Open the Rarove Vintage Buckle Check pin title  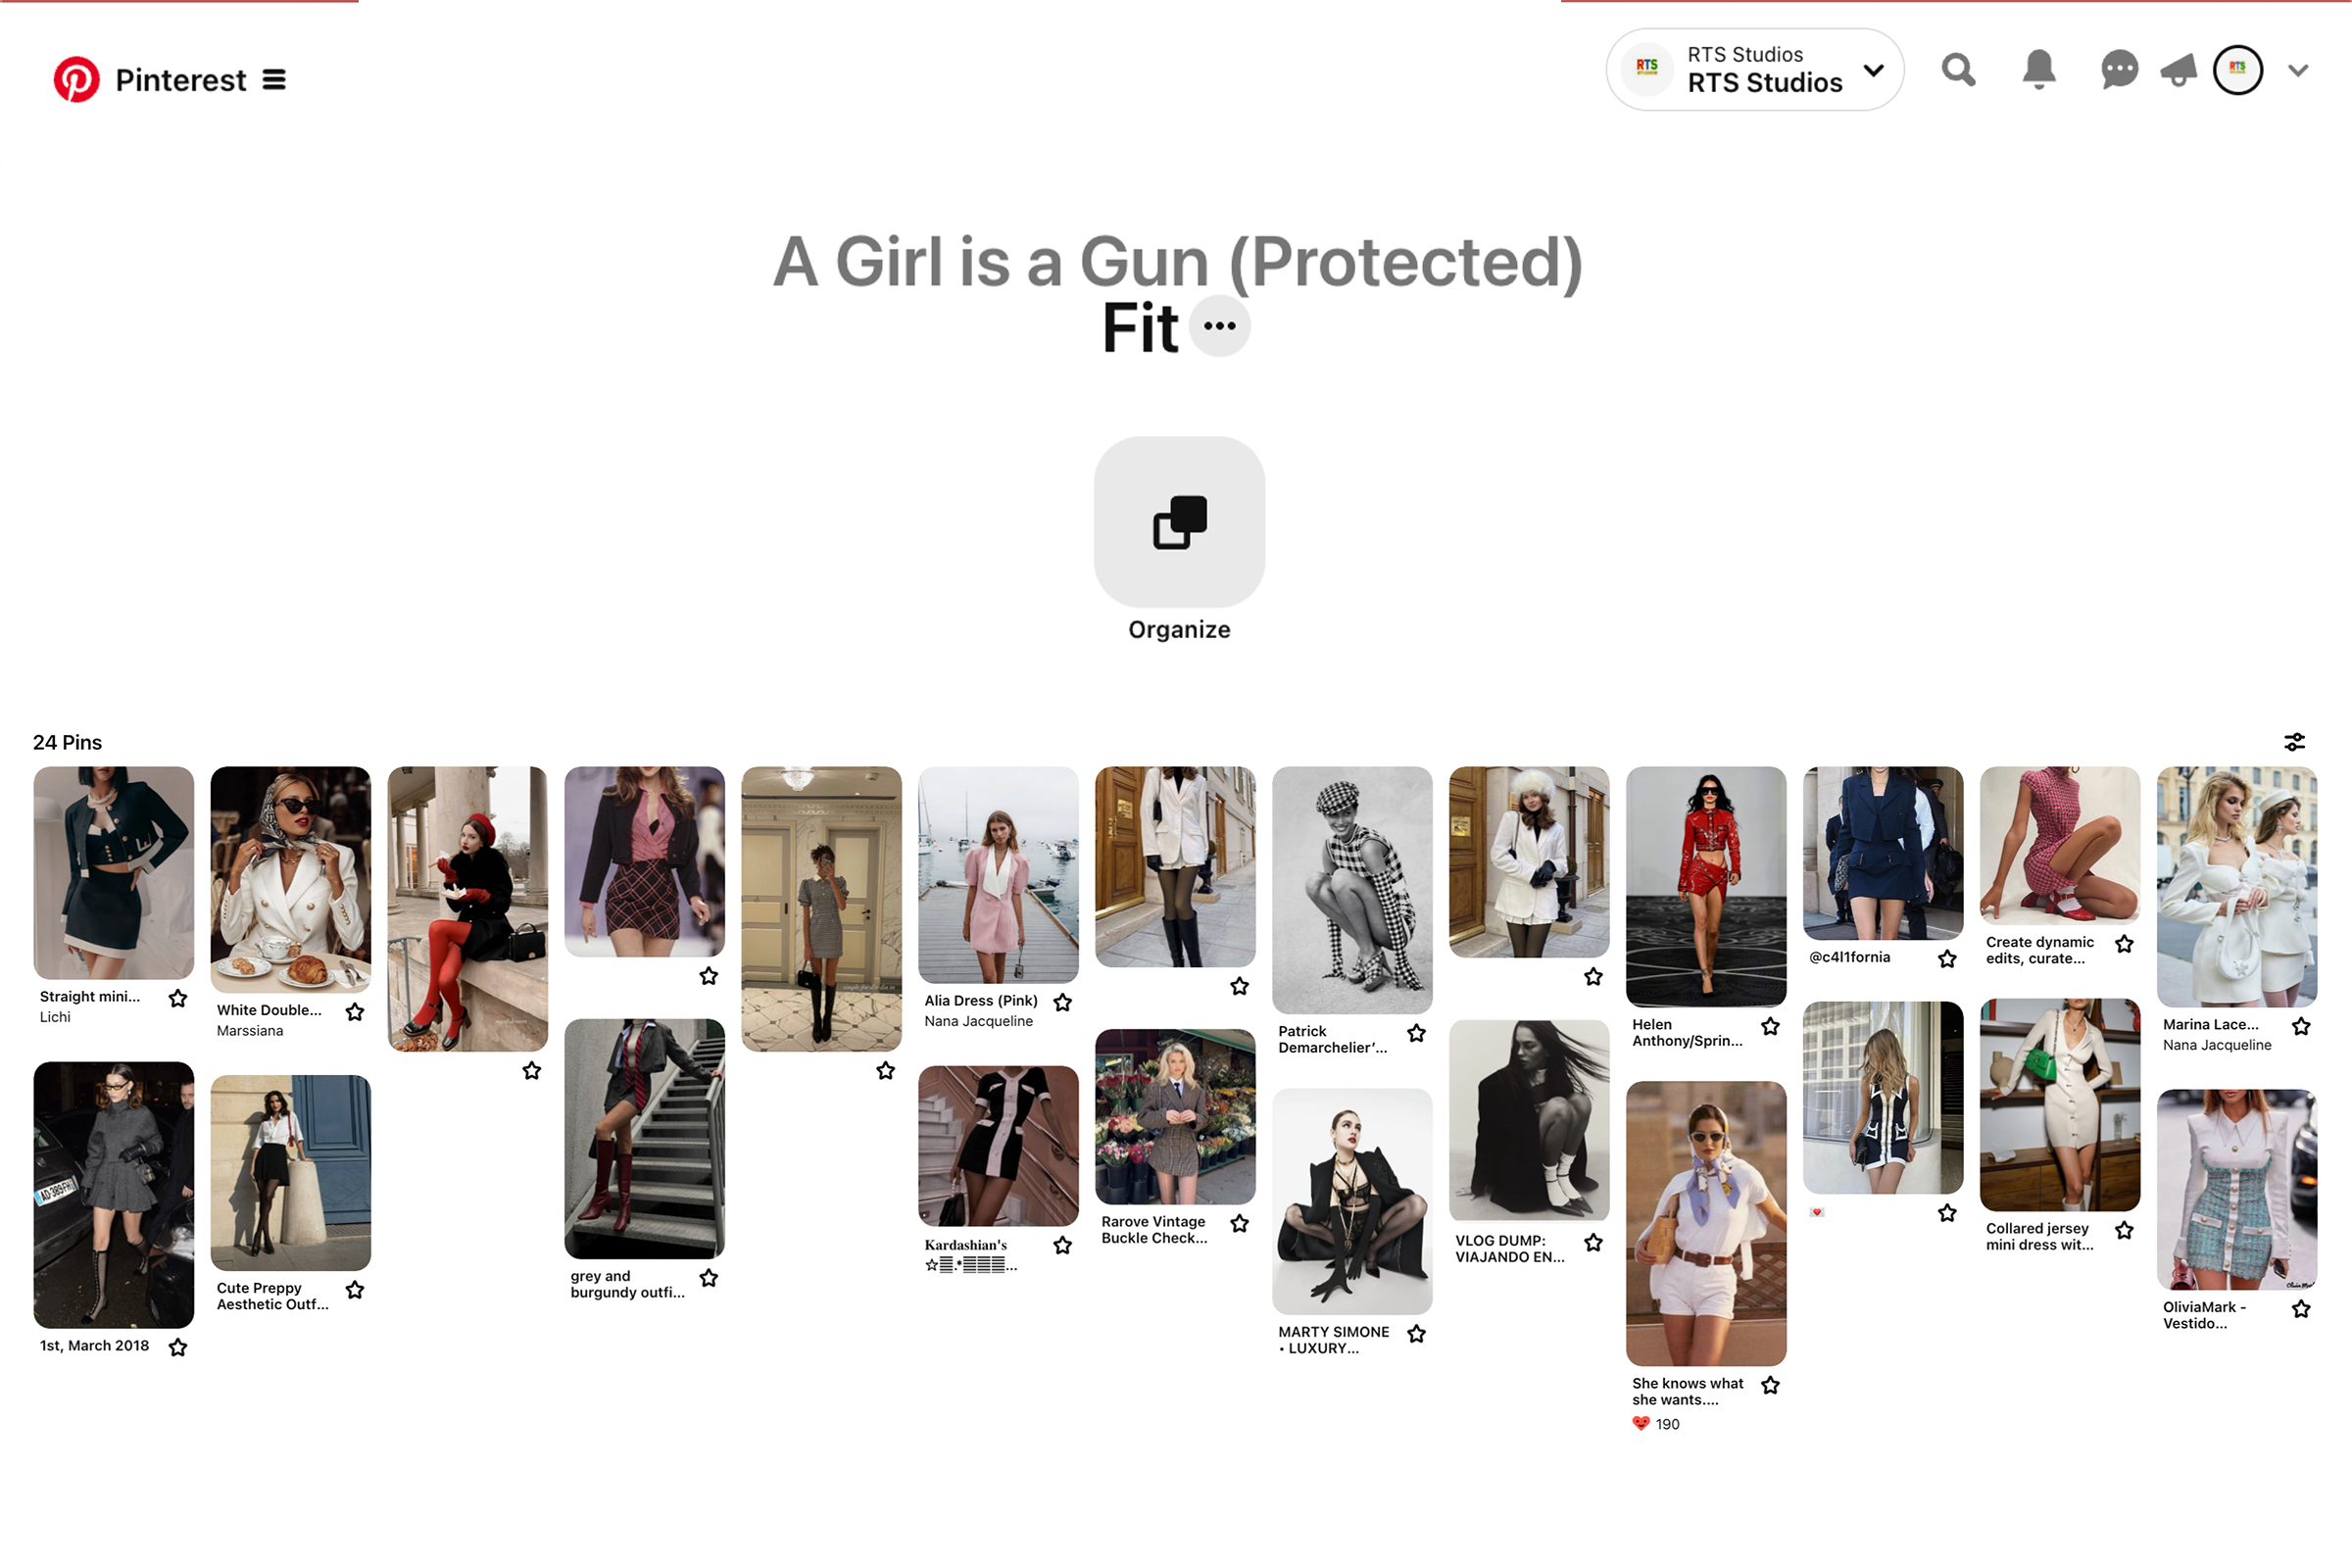(x=1154, y=1230)
